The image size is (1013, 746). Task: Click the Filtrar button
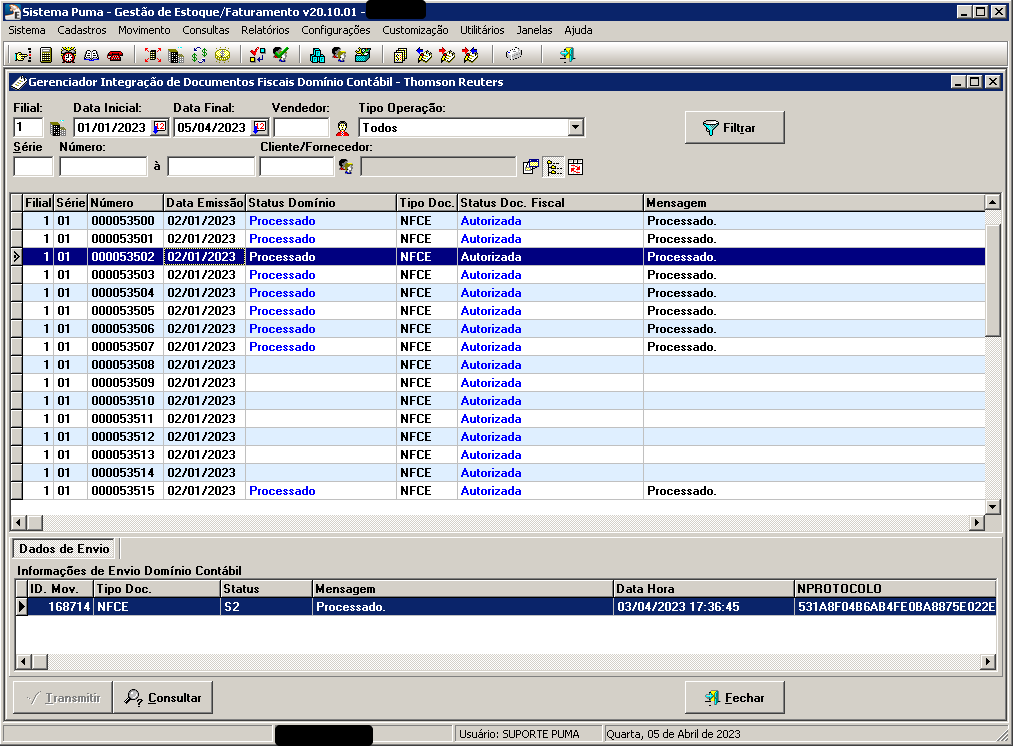point(734,128)
